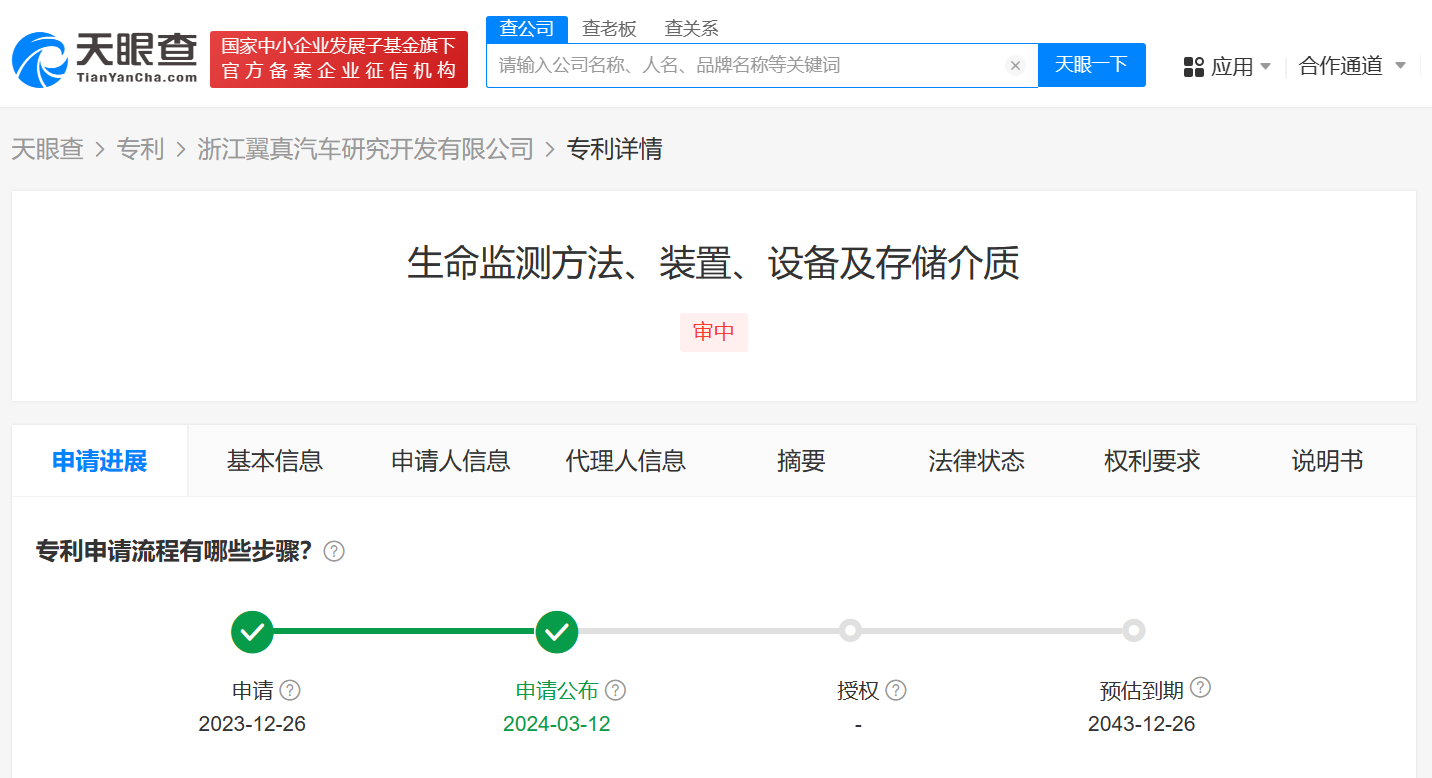Screen dimensions: 1432x778
Task: Click the help icon next to 申请
Action: coord(290,690)
